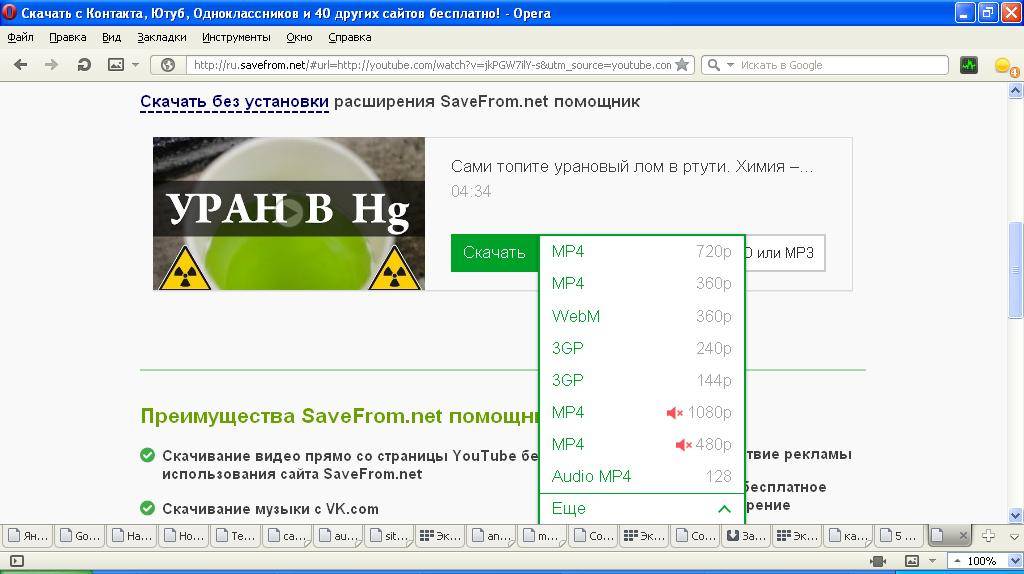The height and width of the screenshot is (574, 1024).
Task: Switch to the '5 …' tab
Action: [901, 535]
